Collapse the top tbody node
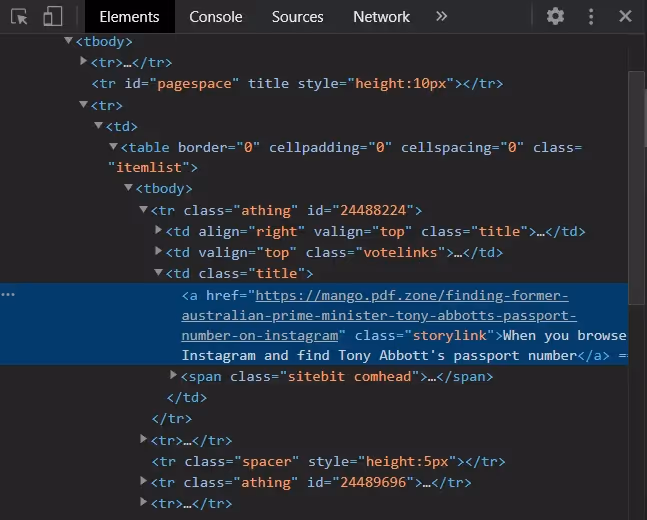647x520 pixels. point(68,40)
